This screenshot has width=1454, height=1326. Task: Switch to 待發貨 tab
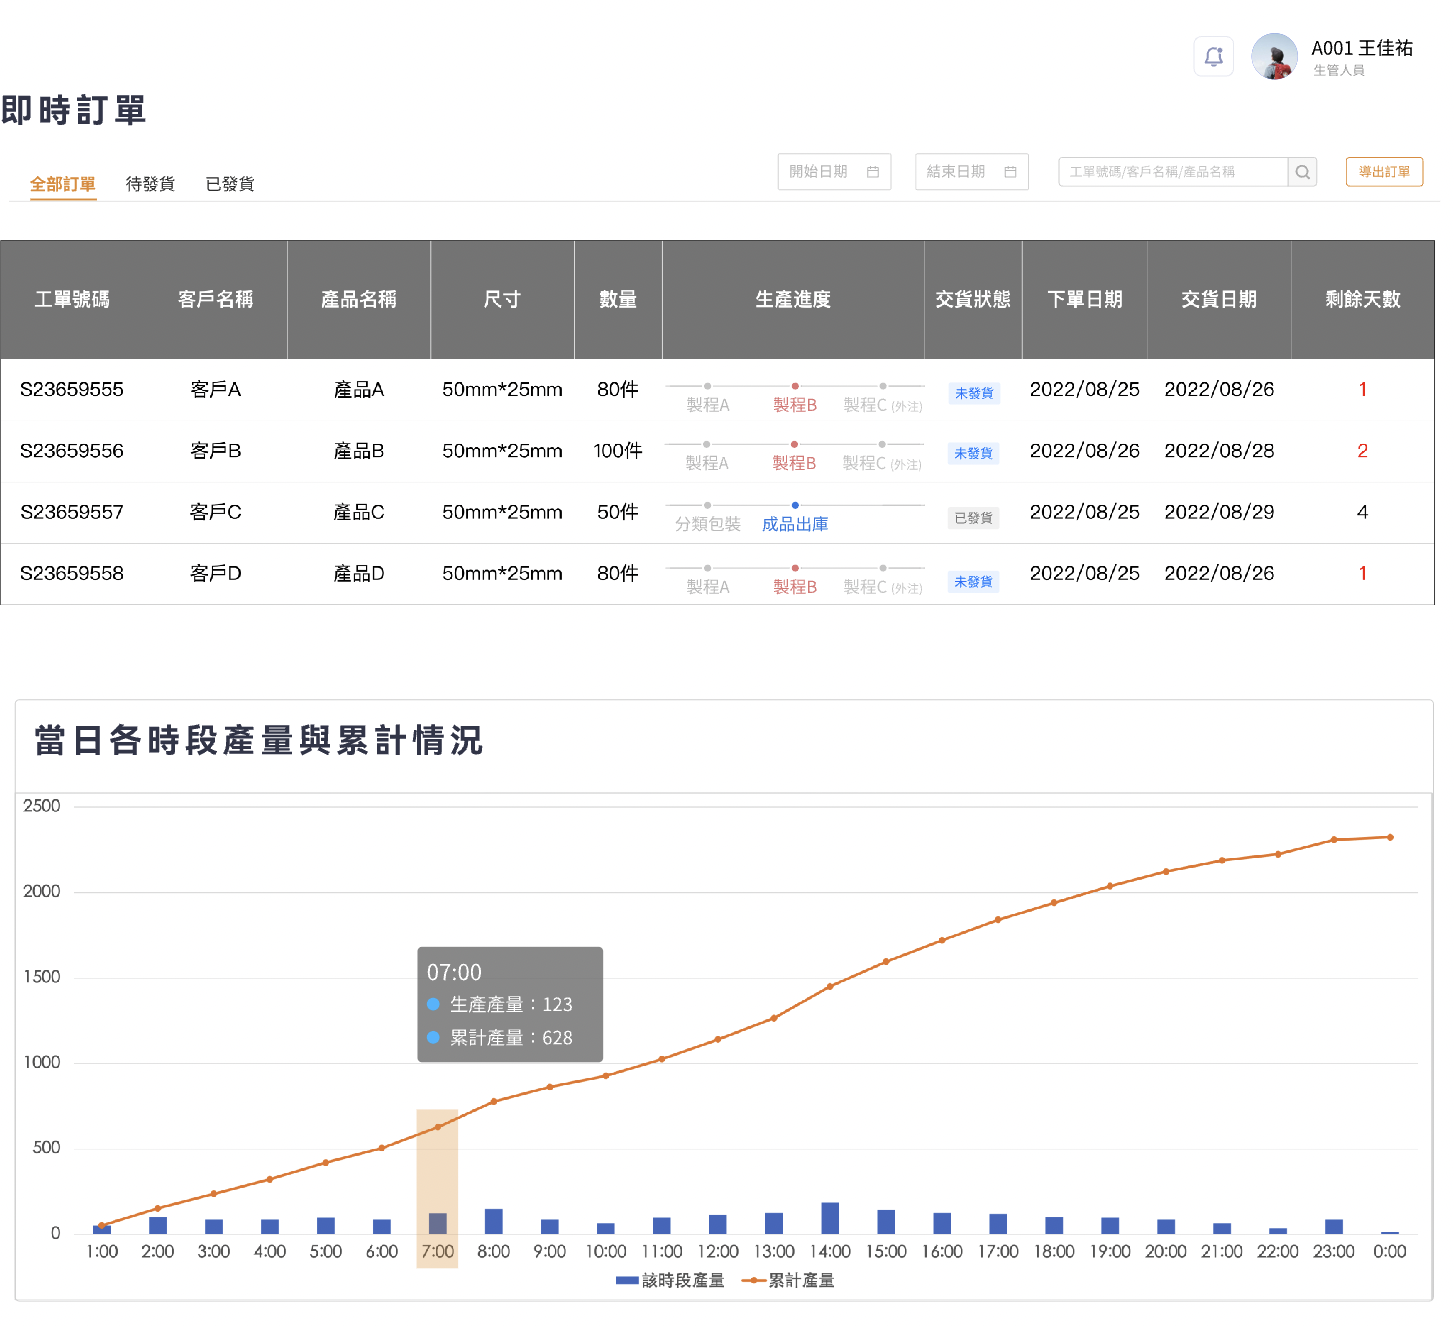pyautogui.click(x=150, y=184)
